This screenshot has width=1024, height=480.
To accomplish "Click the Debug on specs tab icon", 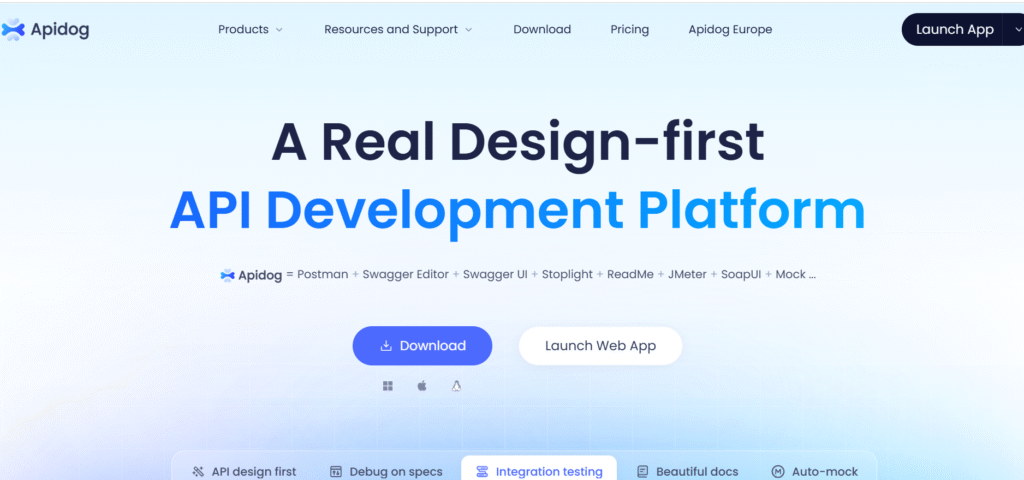I will click(x=336, y=472).
